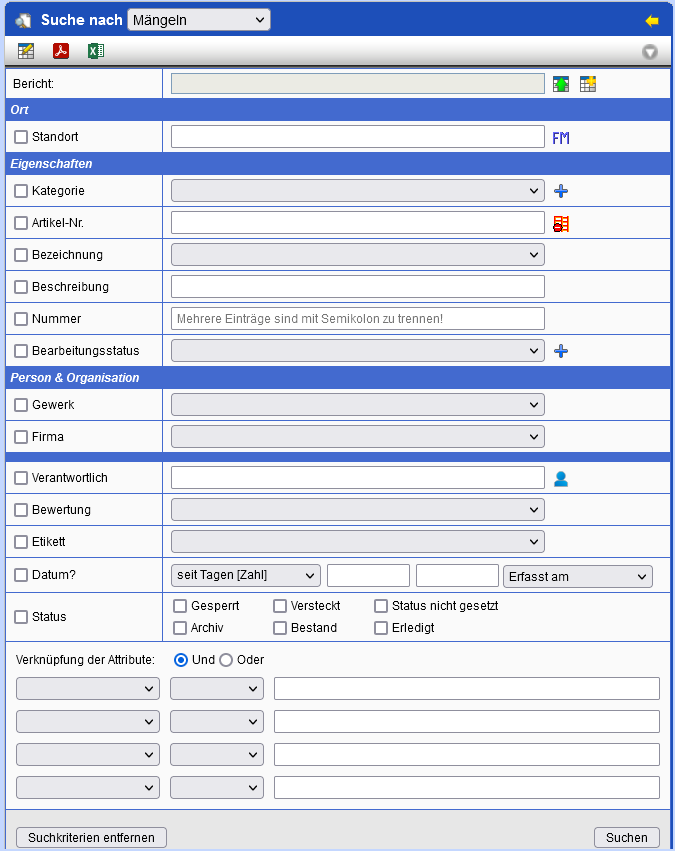Open the article picker icon beside Artikel-Nr.

coord(561,223)
